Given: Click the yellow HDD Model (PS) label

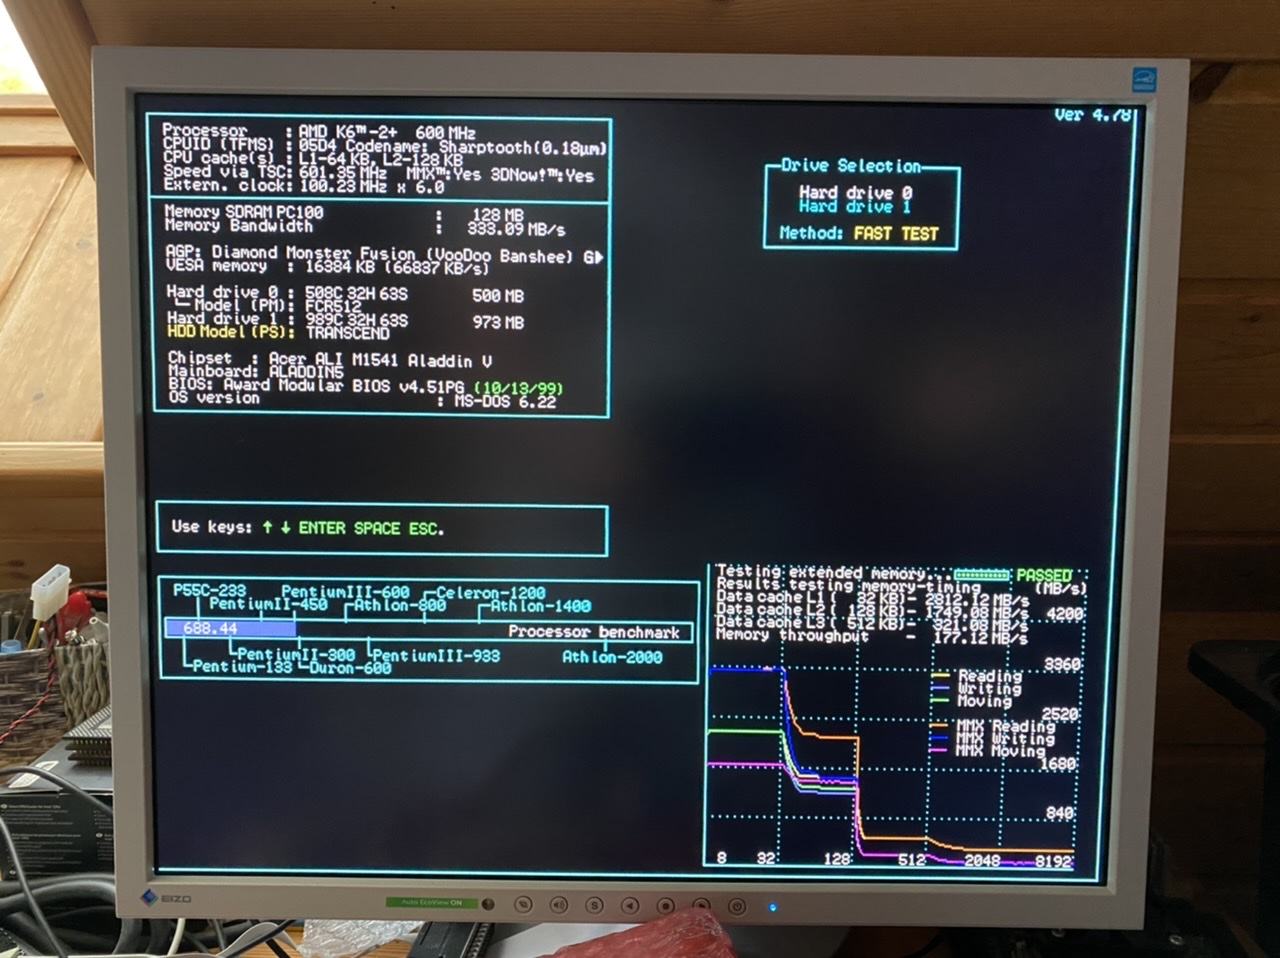Looking at the screenshot, I should click(x=231, y=332).
